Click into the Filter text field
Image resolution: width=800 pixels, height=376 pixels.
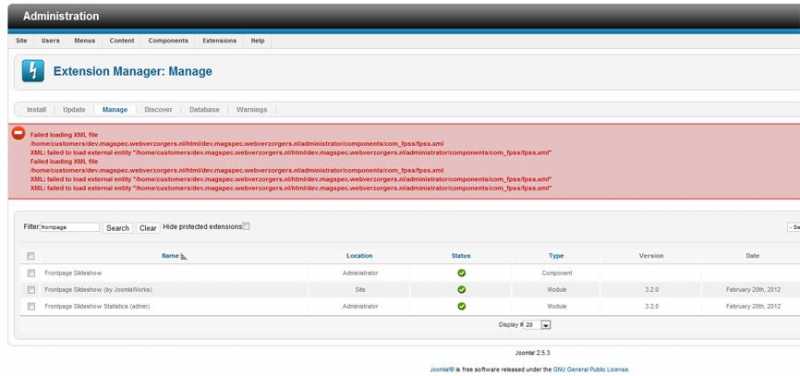point(69,228)
